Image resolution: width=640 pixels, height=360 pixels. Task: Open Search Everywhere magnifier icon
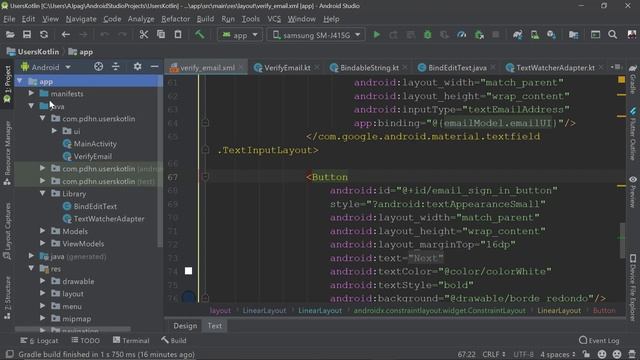click(613, 35)
